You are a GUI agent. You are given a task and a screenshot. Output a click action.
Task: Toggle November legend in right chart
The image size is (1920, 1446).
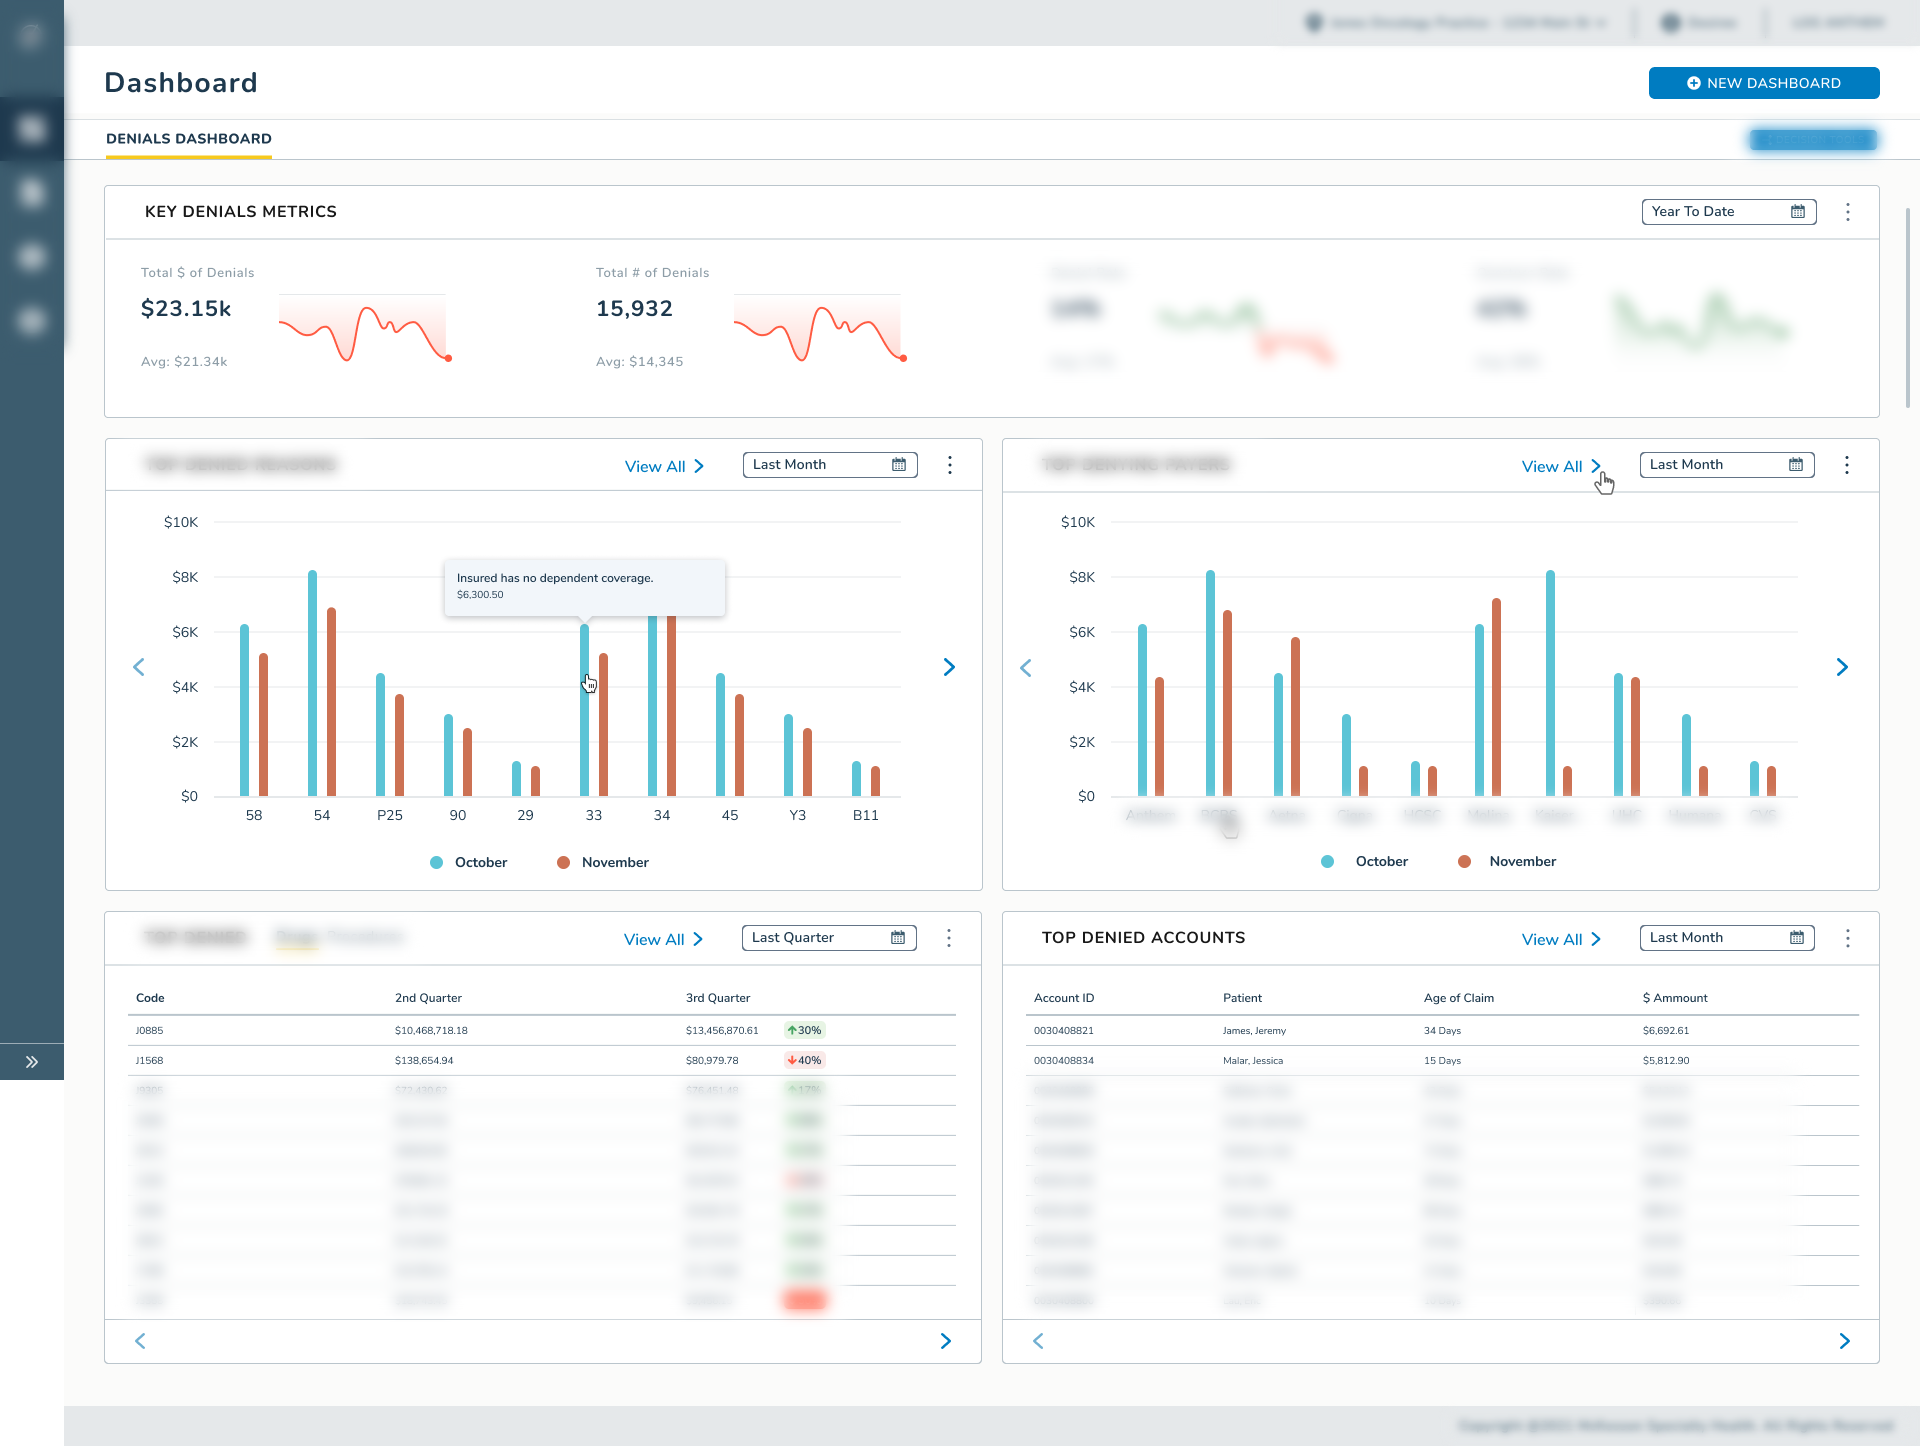1507,861
